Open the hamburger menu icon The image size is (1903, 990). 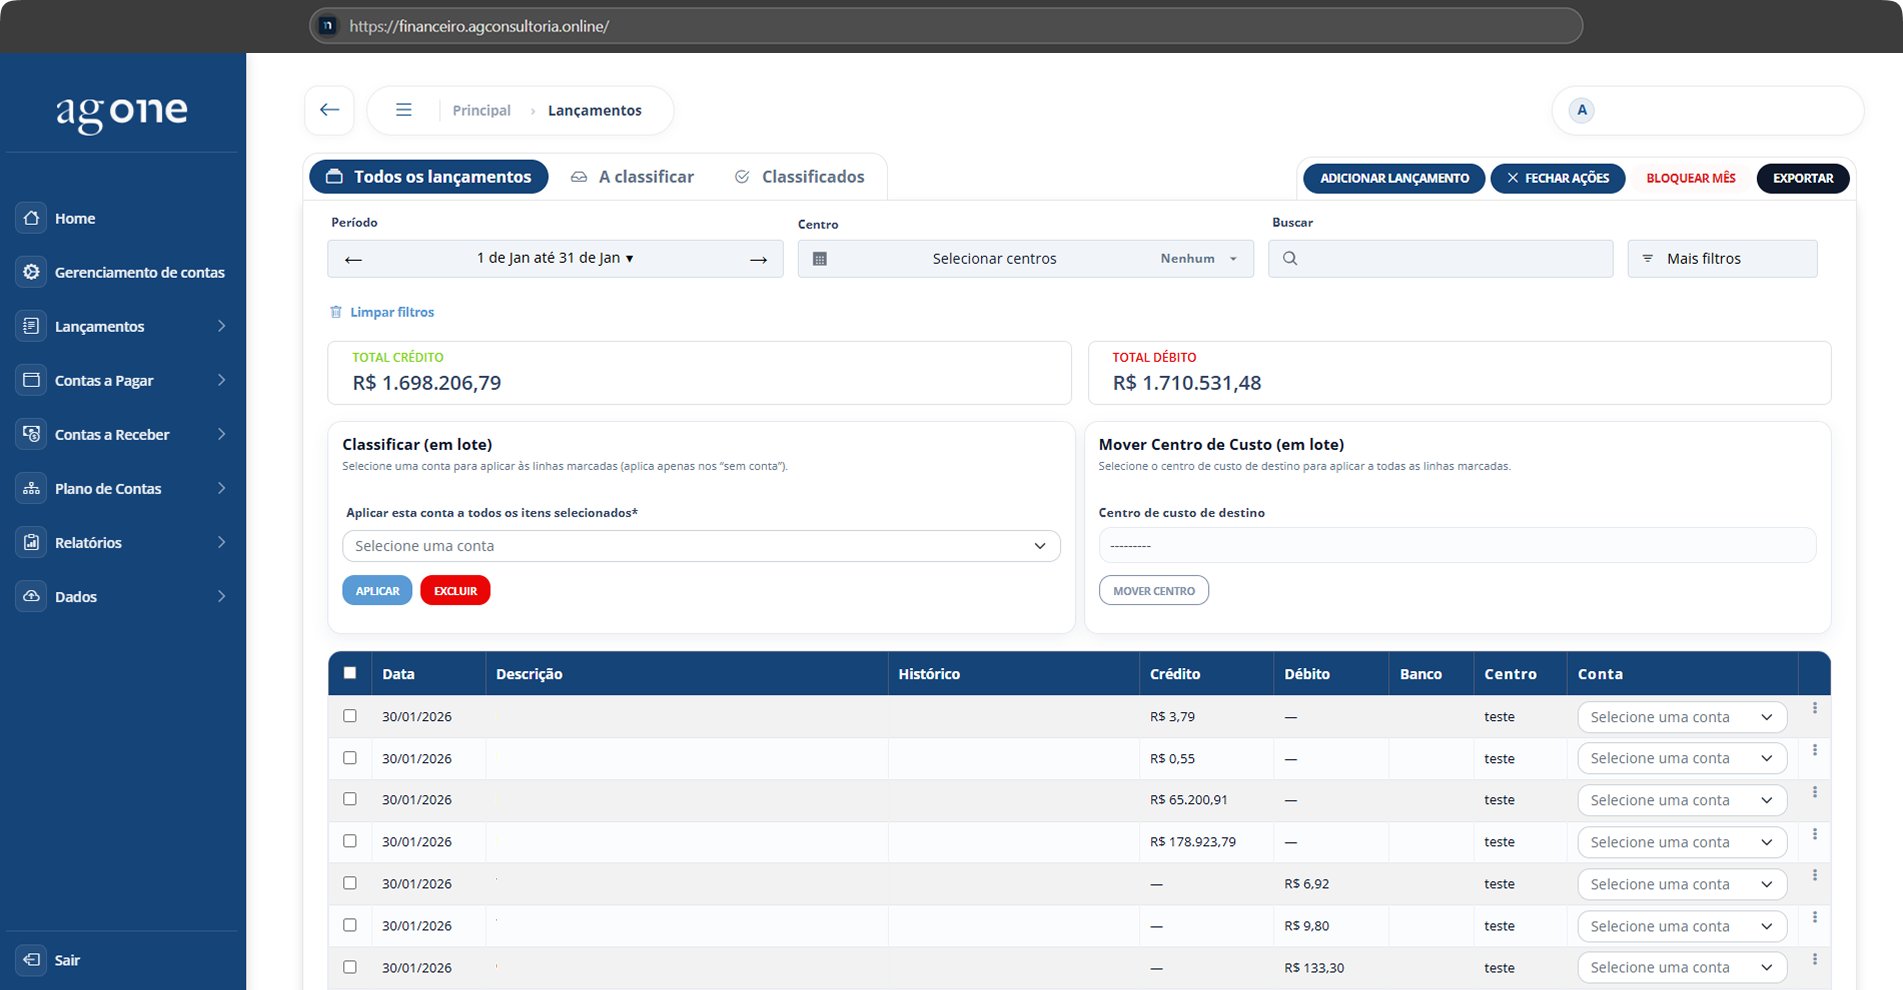pos(403,110)
